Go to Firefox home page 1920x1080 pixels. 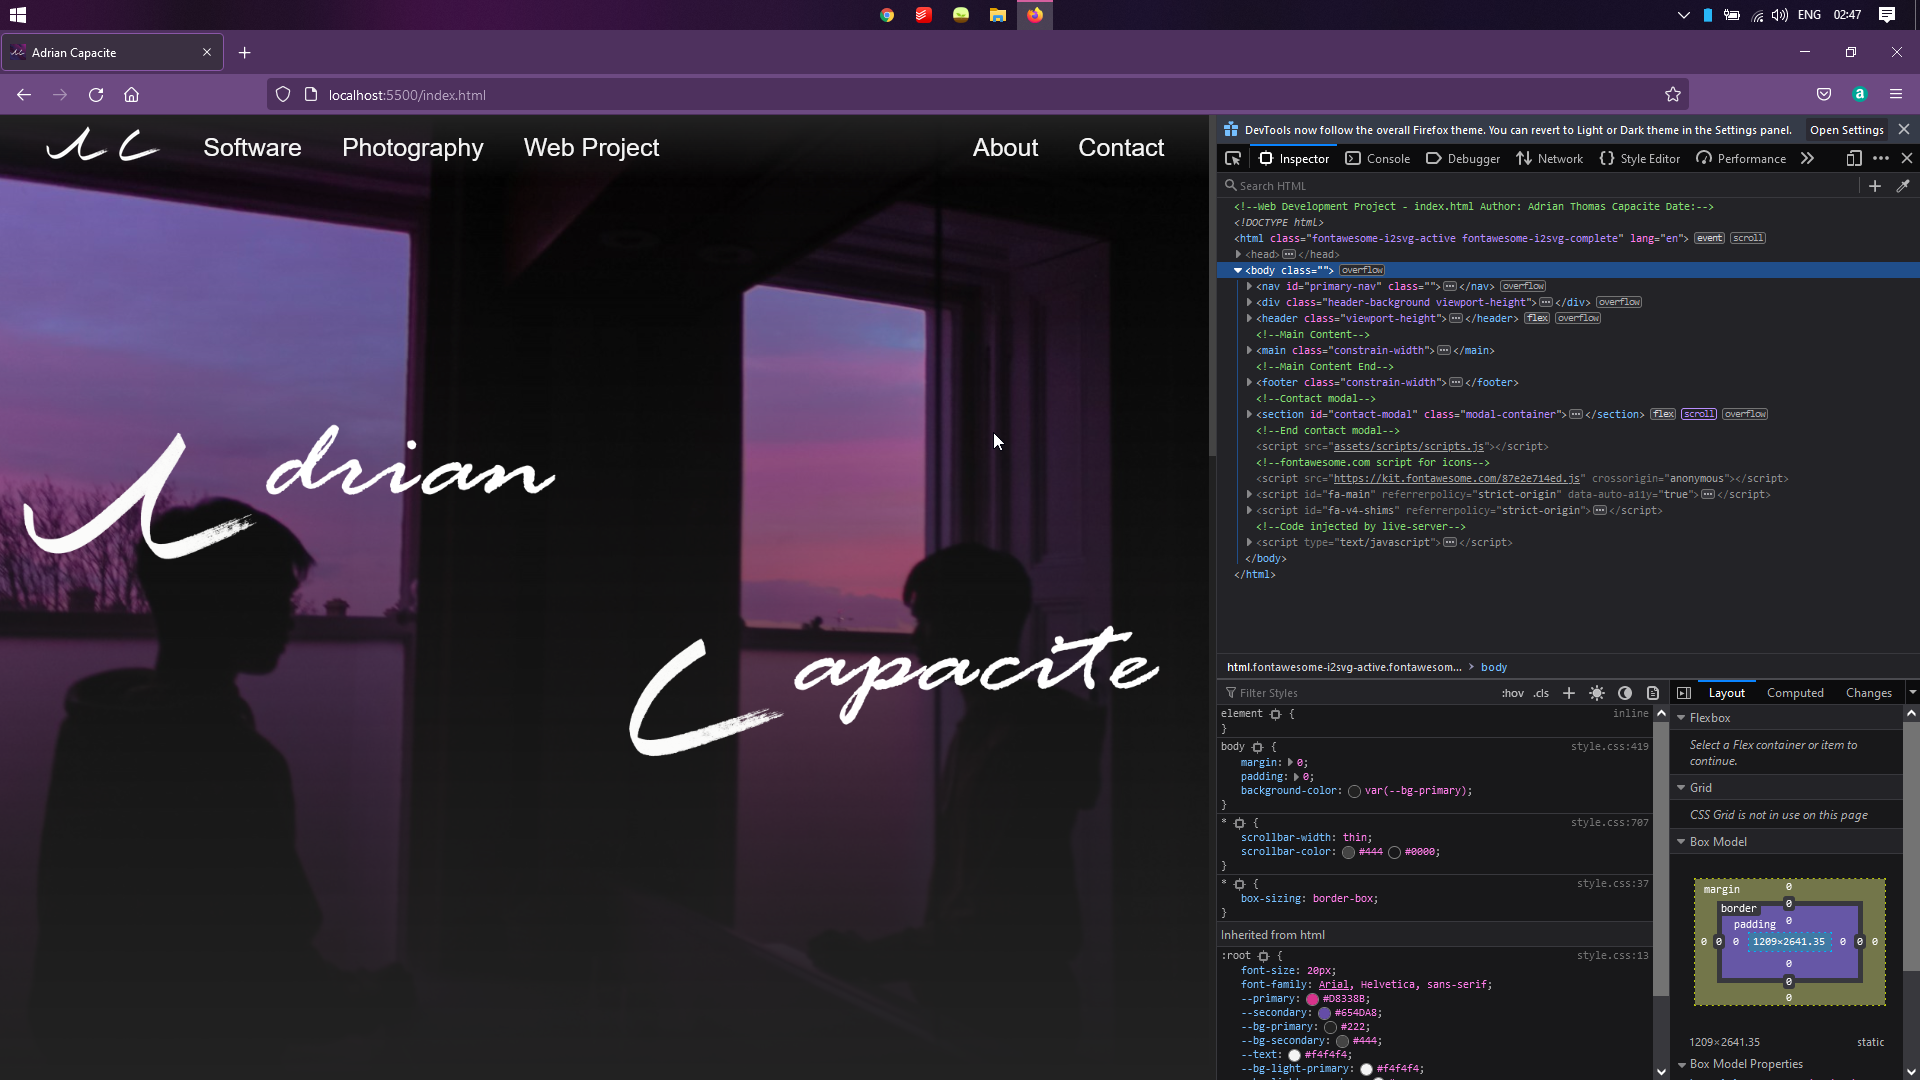[x=131, y=95]
